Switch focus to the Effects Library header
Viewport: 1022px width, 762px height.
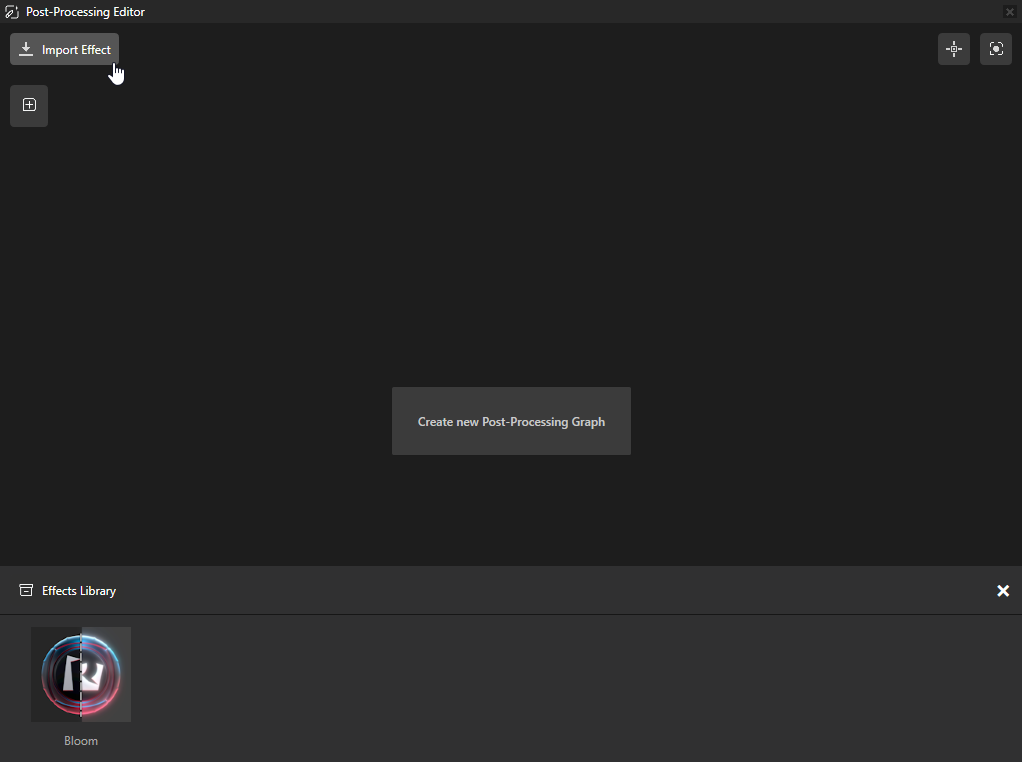(77, 590)
